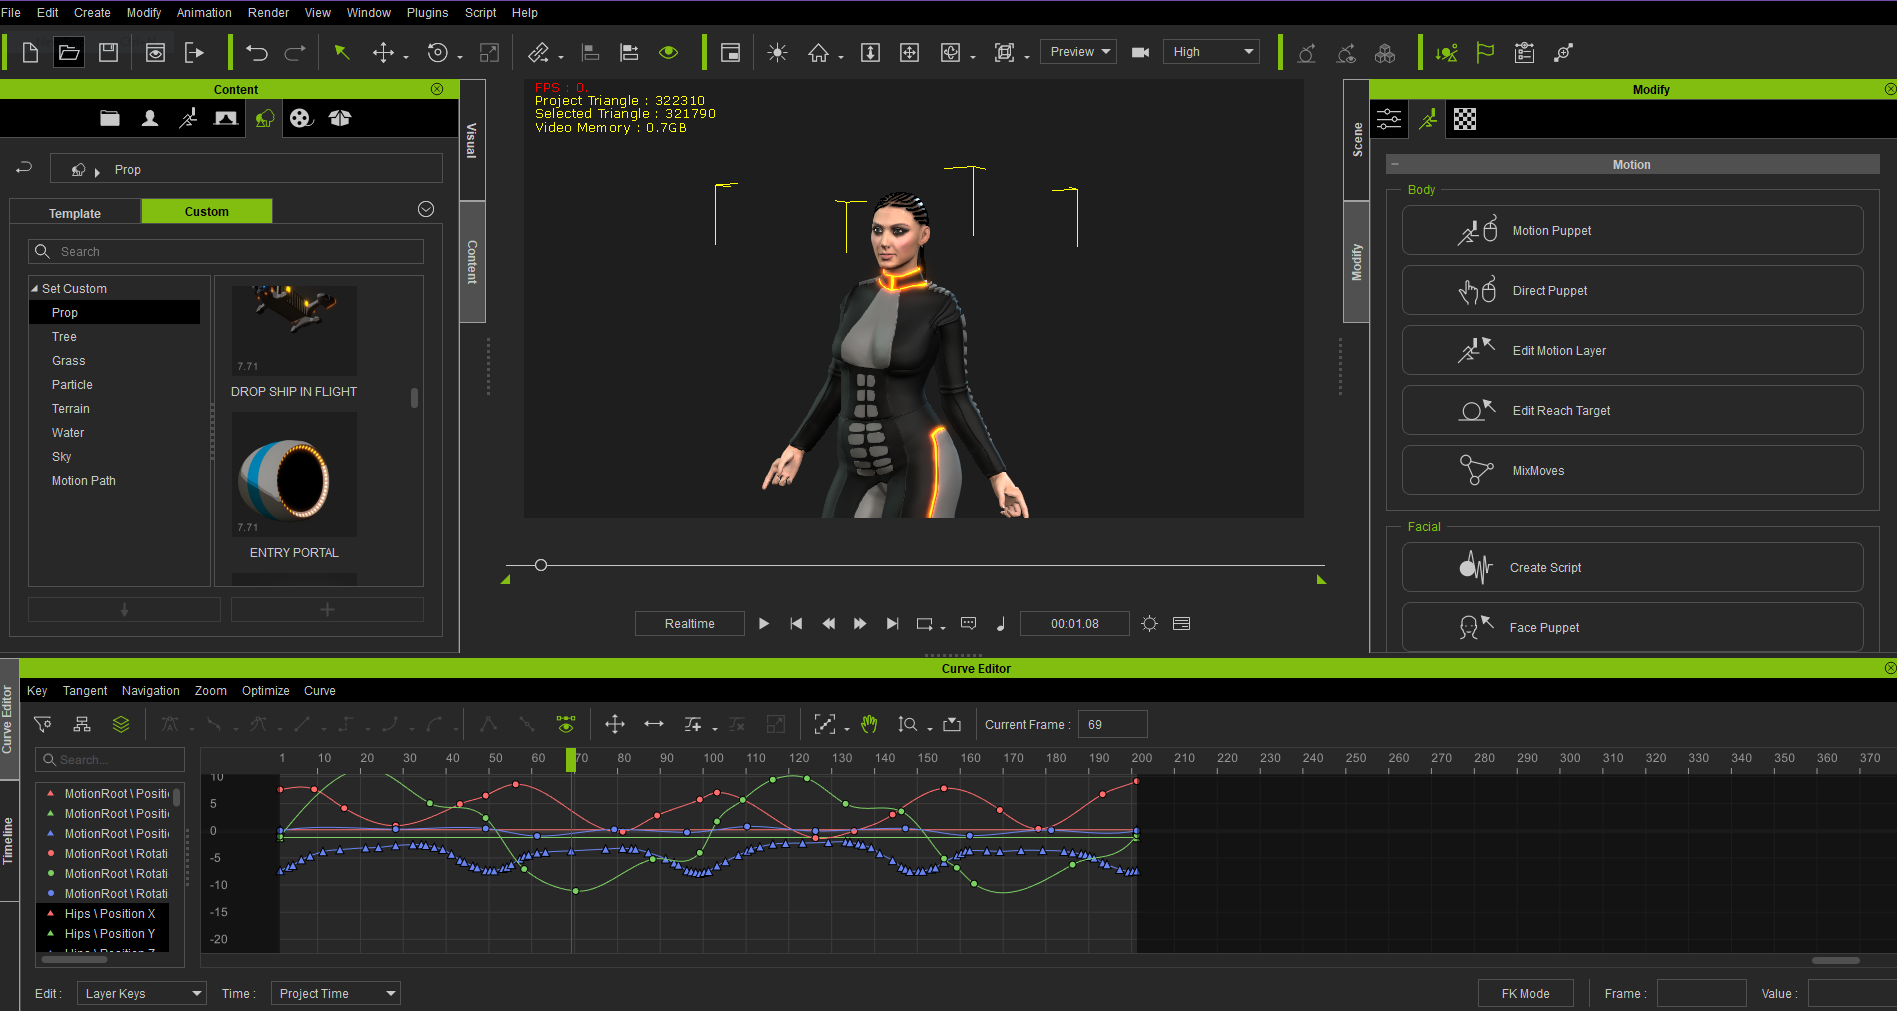
Task: Open the Realtime playback mode selector
Action: [690, 624]
